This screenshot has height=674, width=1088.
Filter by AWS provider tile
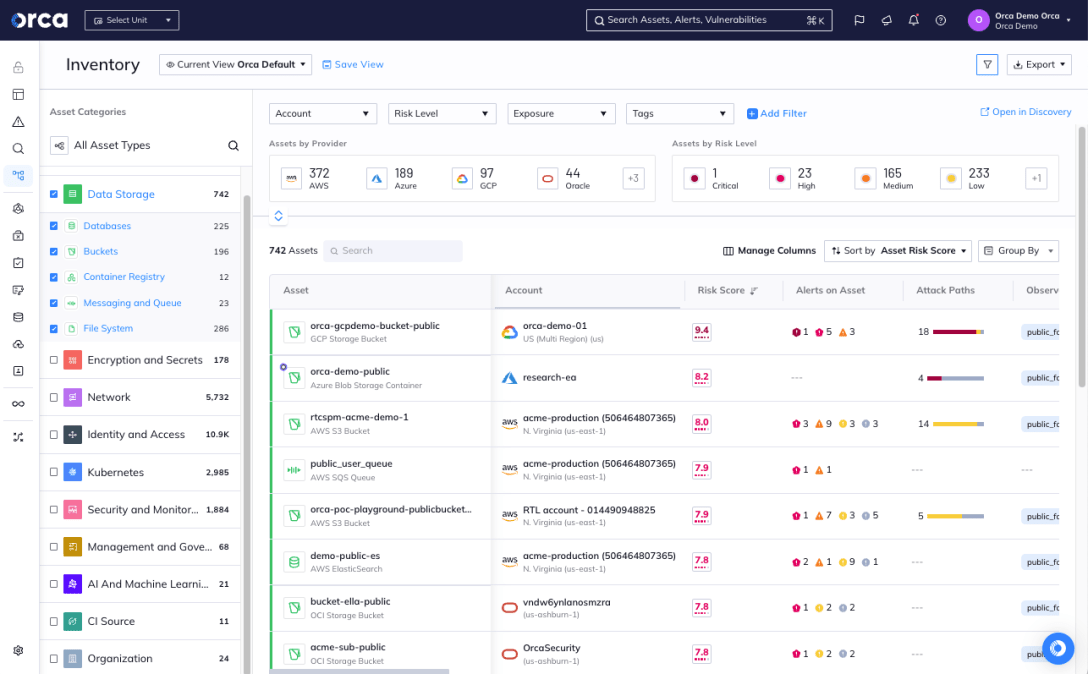point(308,178)
